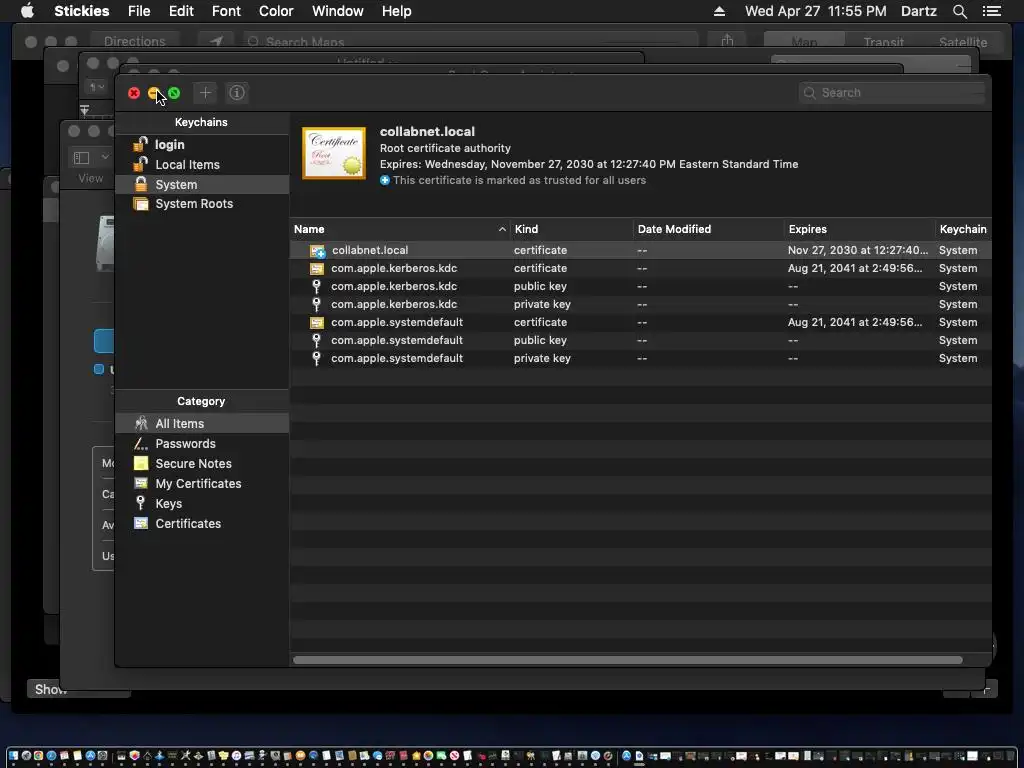Open Notification Center list icon
This screenshot has height=768, width=1024.
pos(991,11)
